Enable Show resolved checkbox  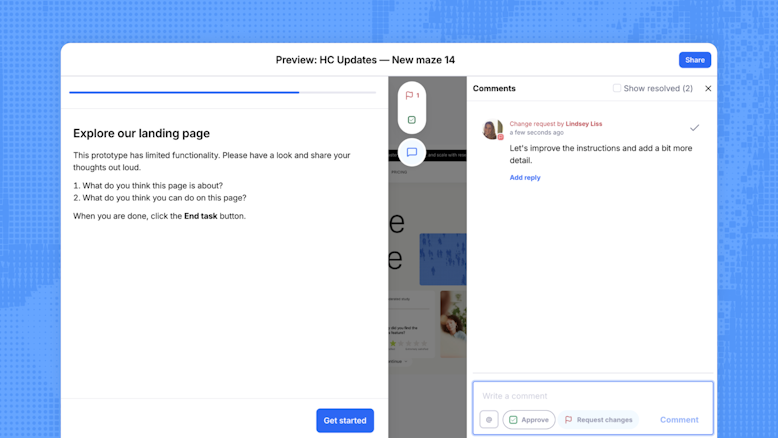point(617,88)
